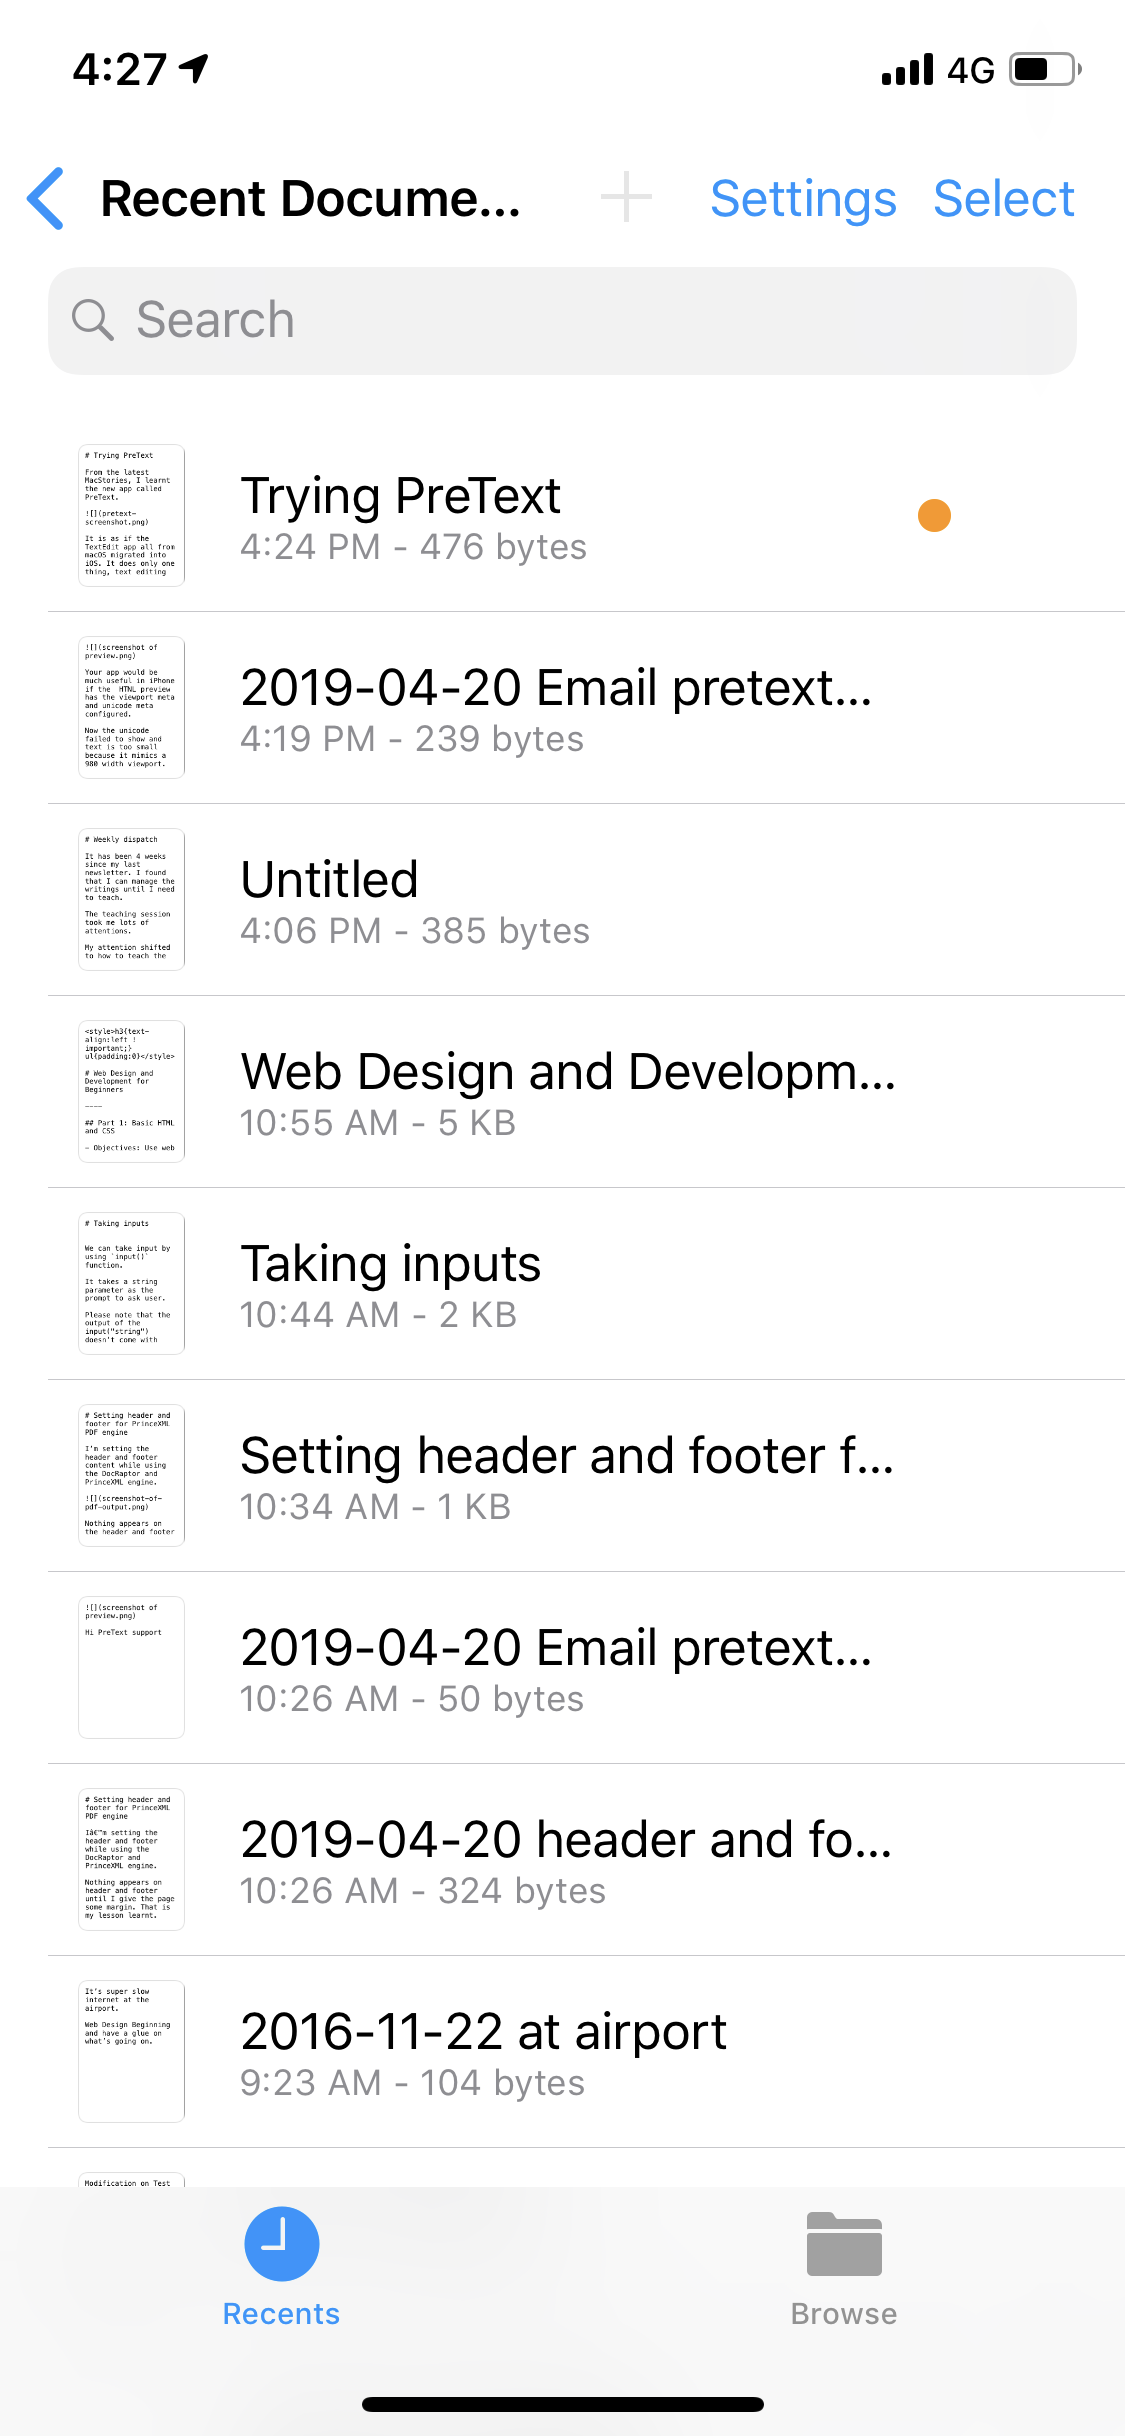Tap the location arrow in status bar
This screenshot has width=1125, height=2436.
pos(194,68)
